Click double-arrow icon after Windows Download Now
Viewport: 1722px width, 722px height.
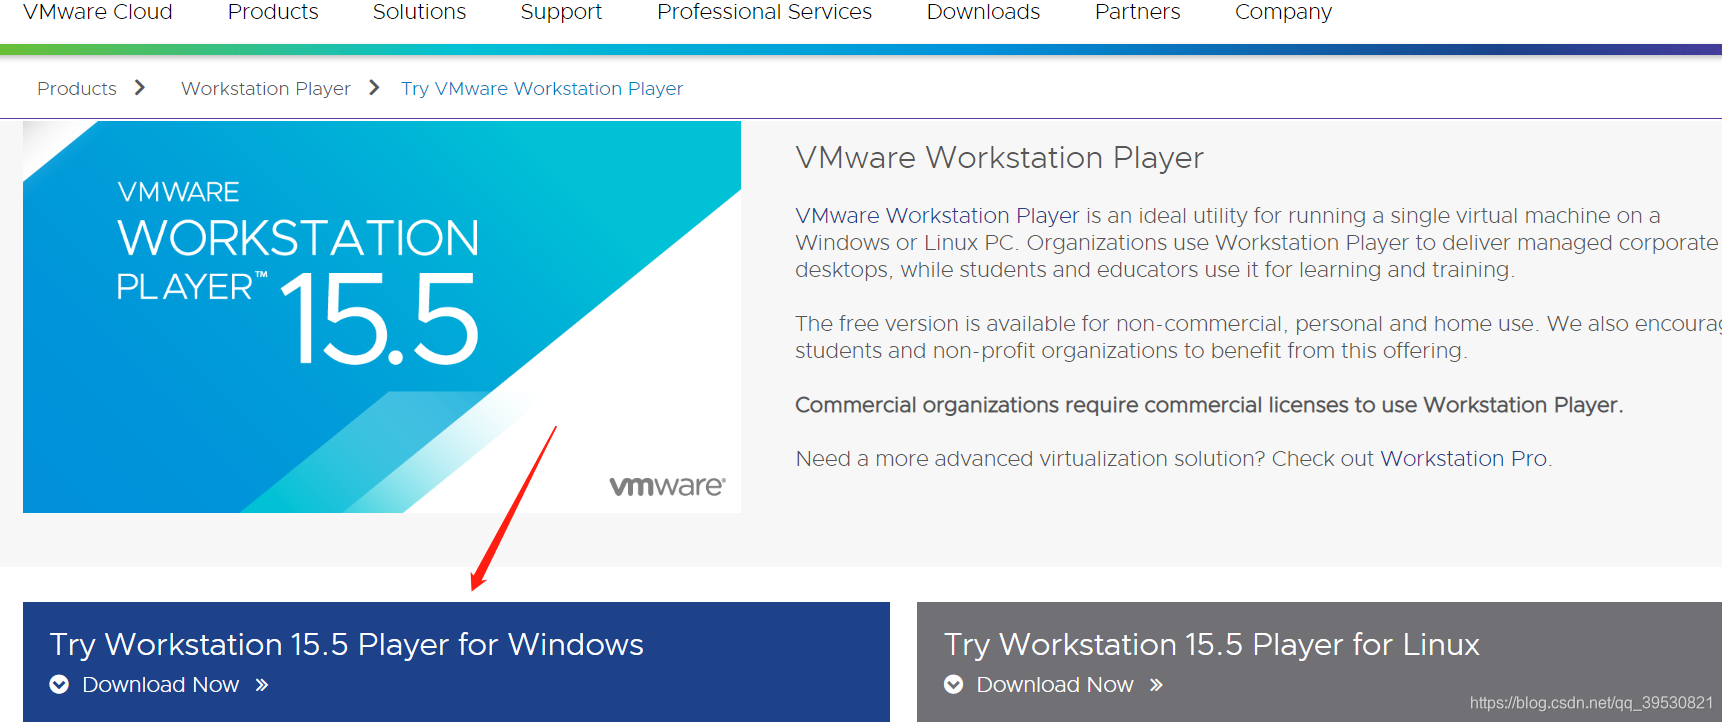tap(262, 685)
